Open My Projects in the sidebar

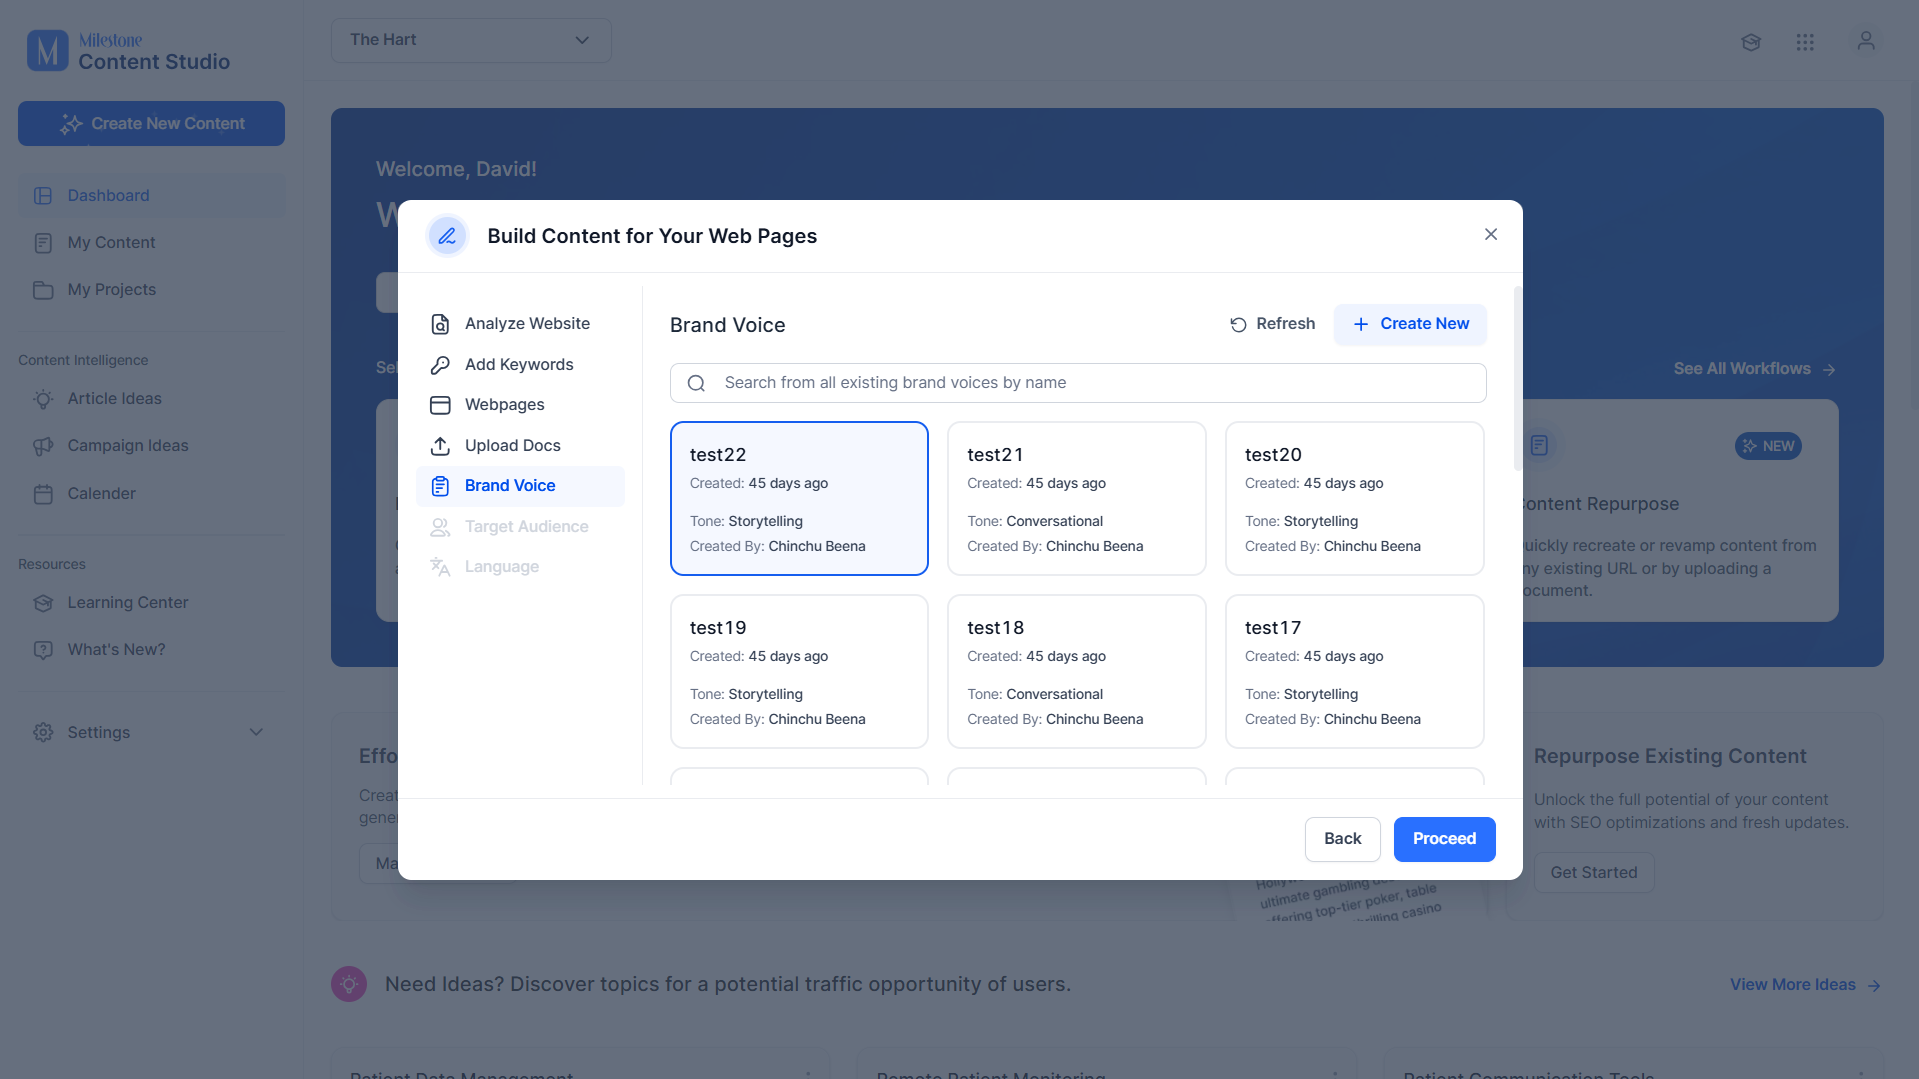click(152, 290)
